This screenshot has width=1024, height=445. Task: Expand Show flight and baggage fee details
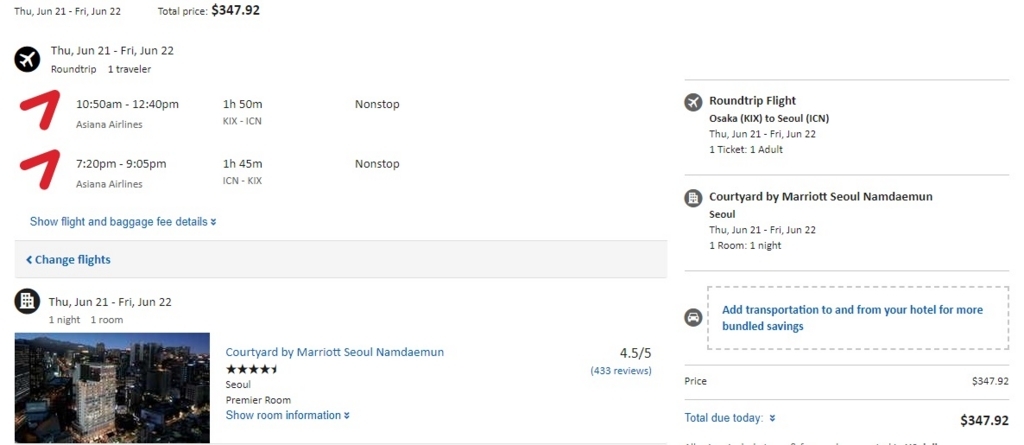(x=123, y=222)
